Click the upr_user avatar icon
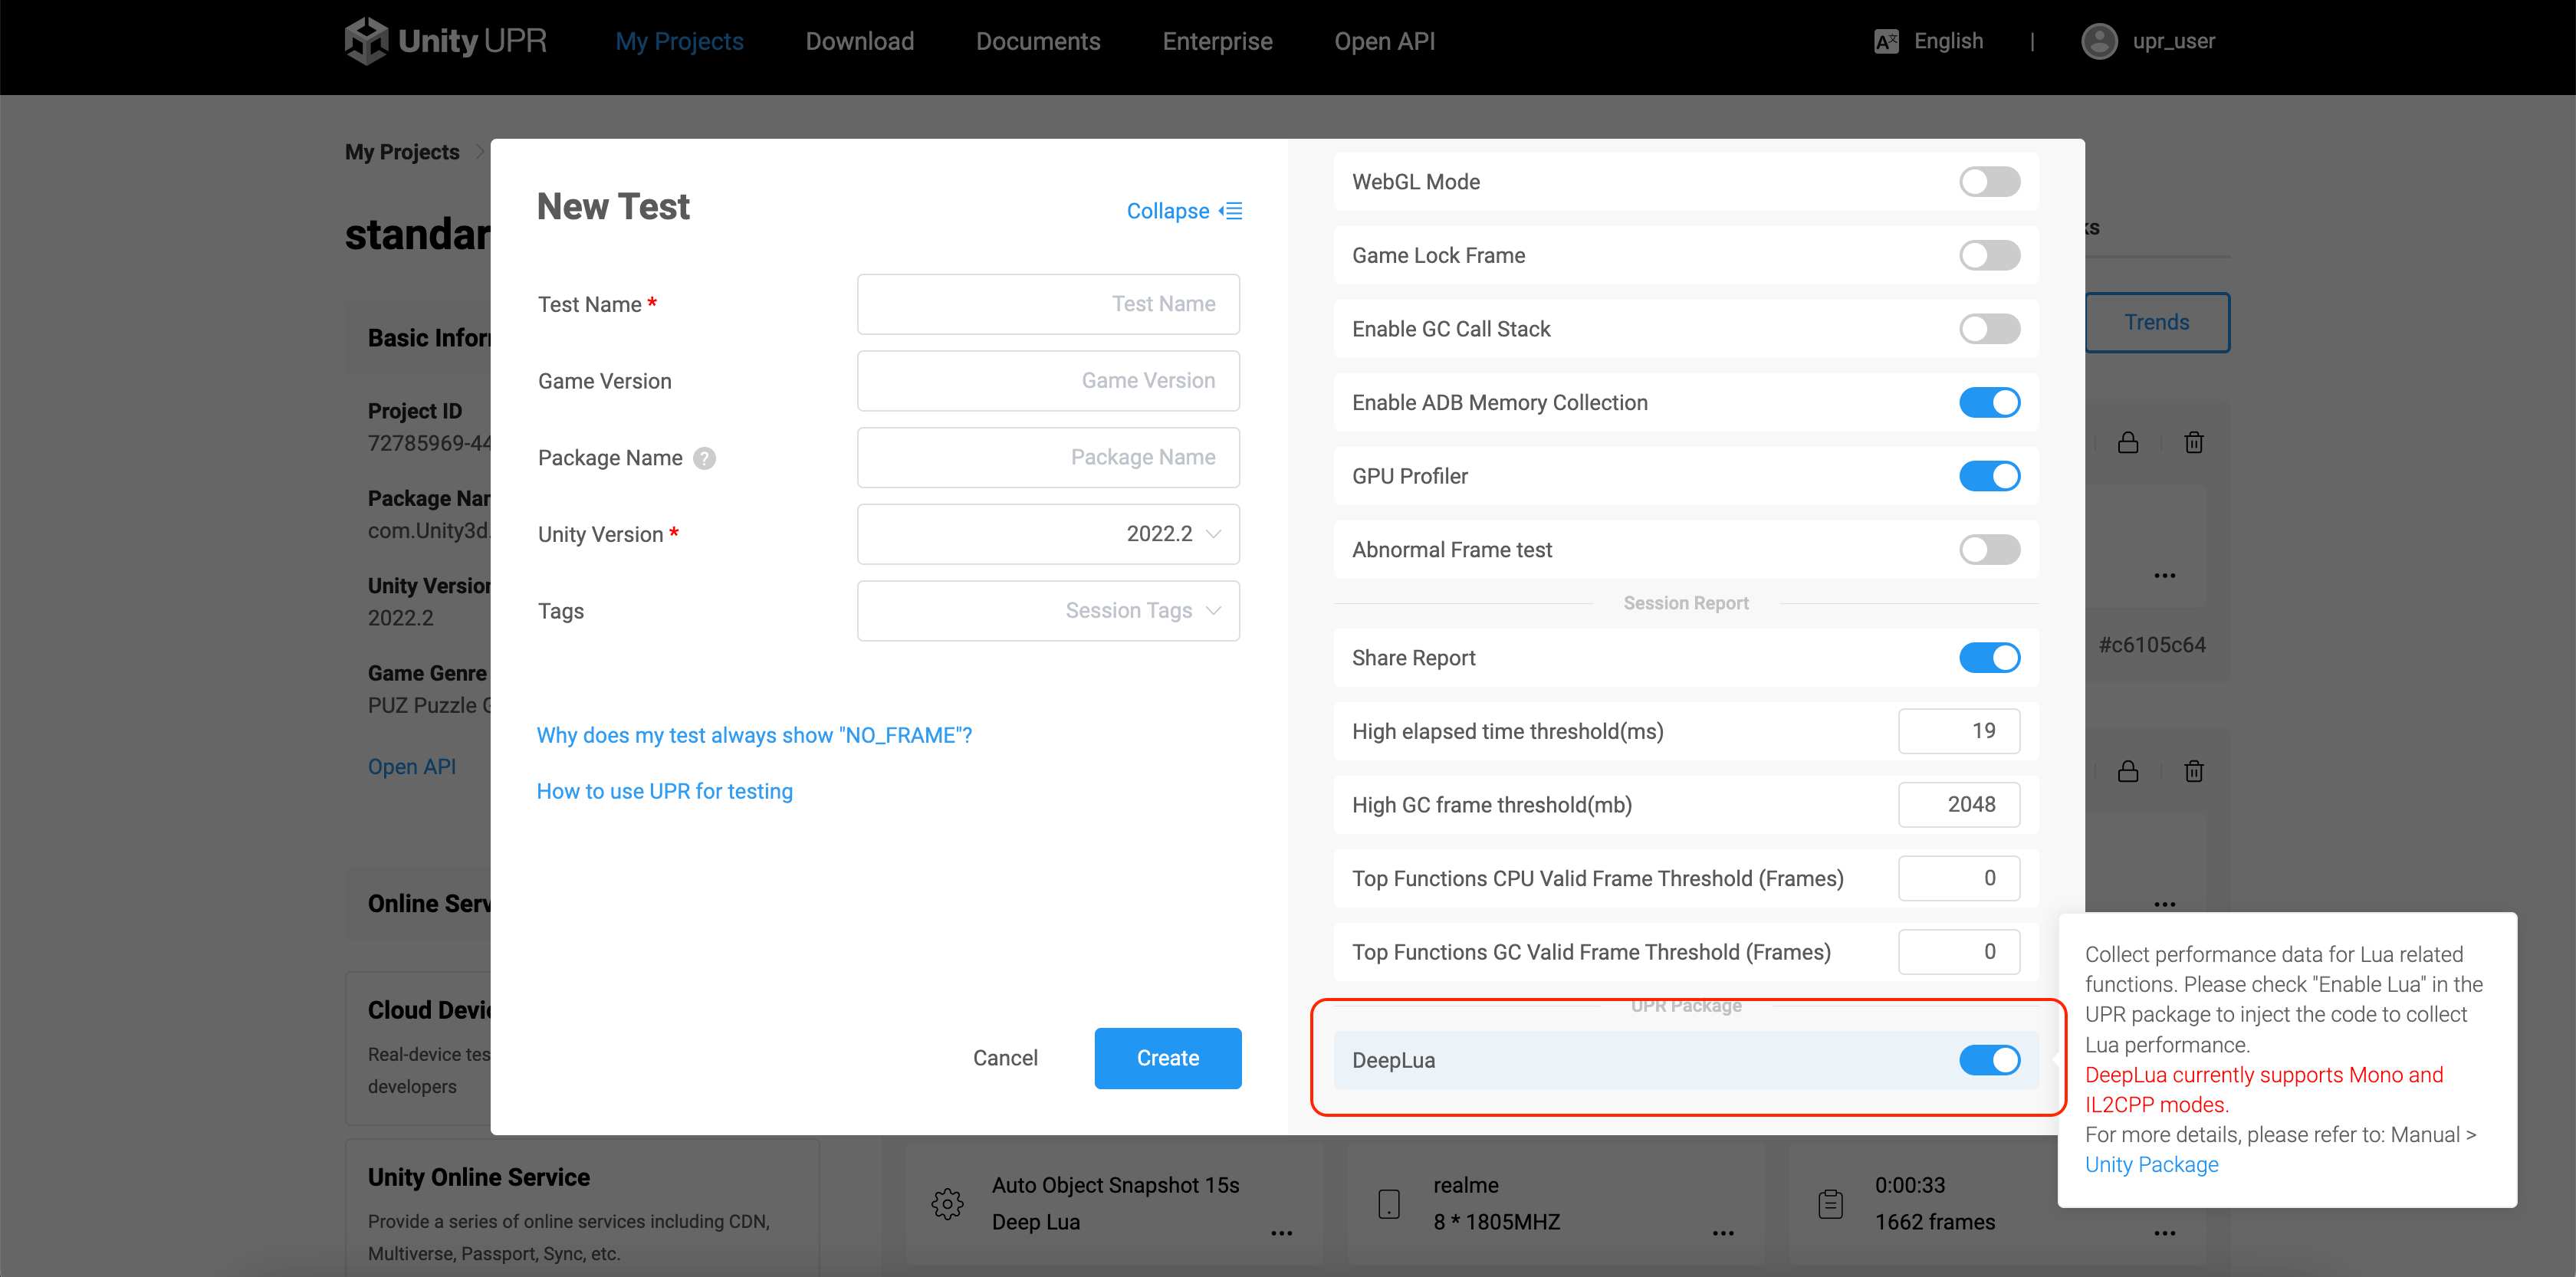The height and width of the screenshot is (1277, 2576). (x=2098, y=41)
